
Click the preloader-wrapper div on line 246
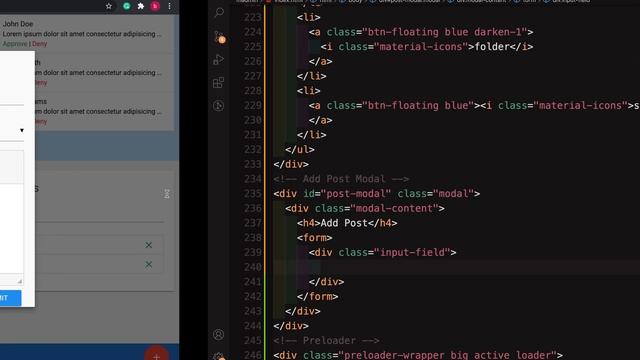418,355
